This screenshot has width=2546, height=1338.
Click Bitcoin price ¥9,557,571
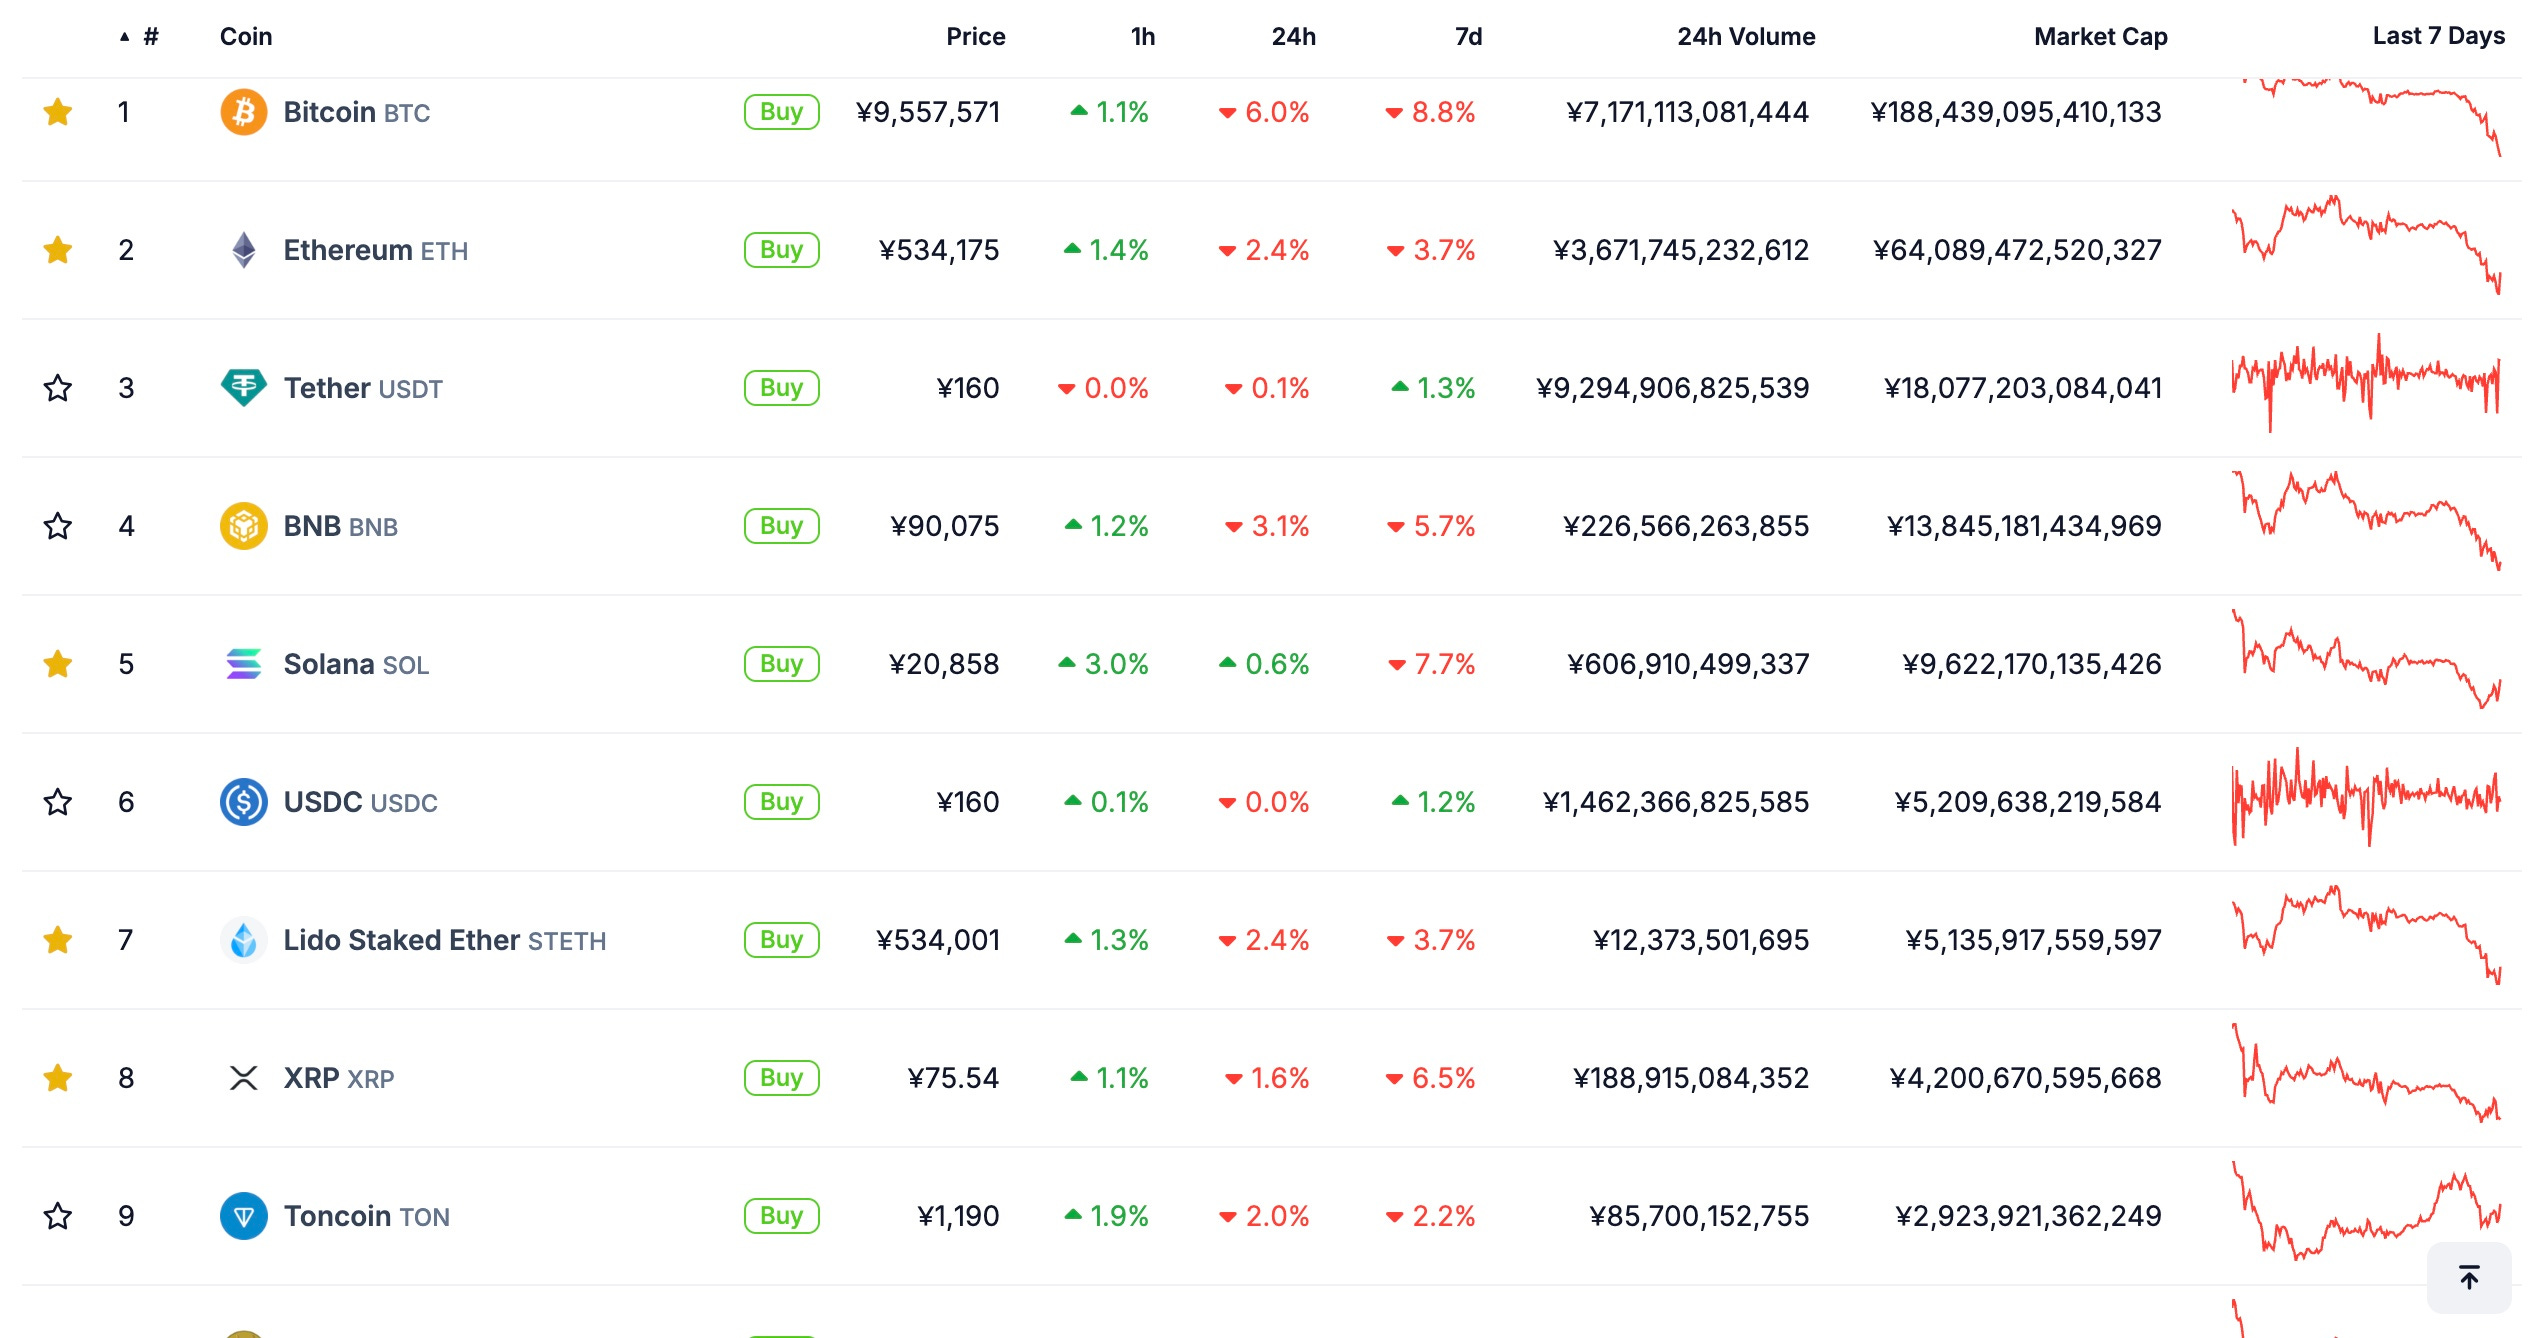tap(928, 112)
